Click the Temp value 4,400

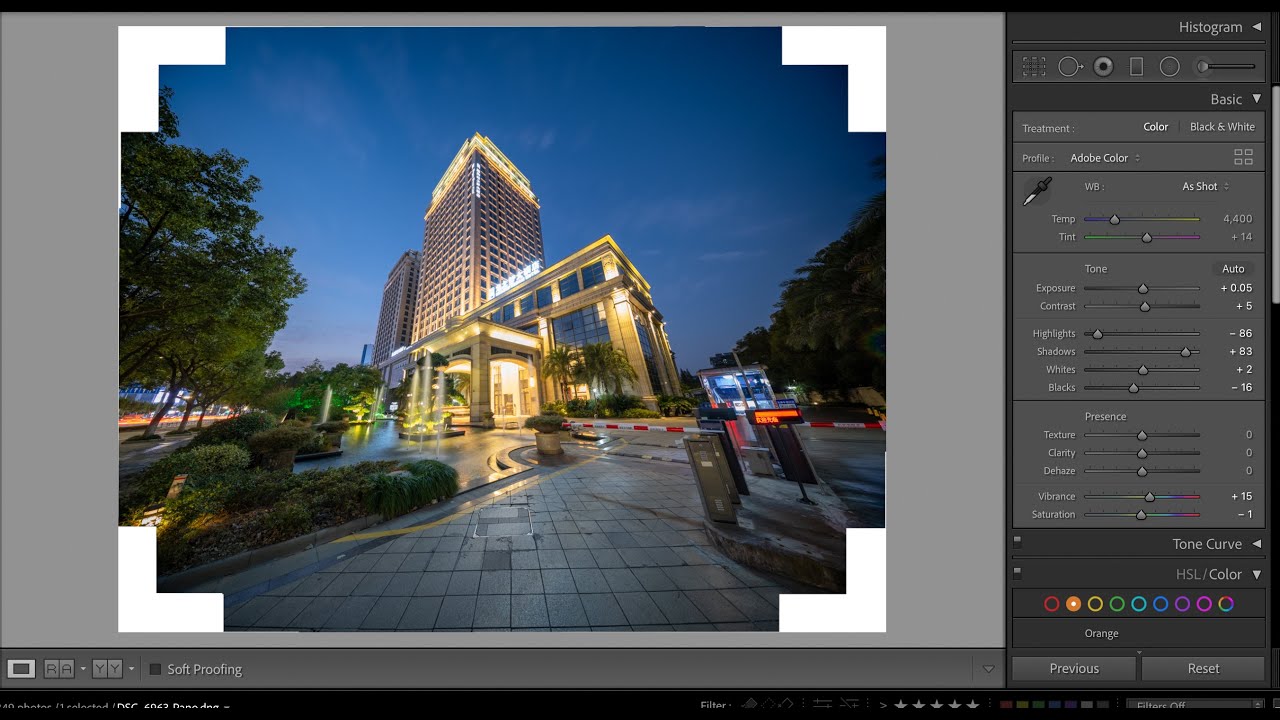click(x=1237, y=219)
